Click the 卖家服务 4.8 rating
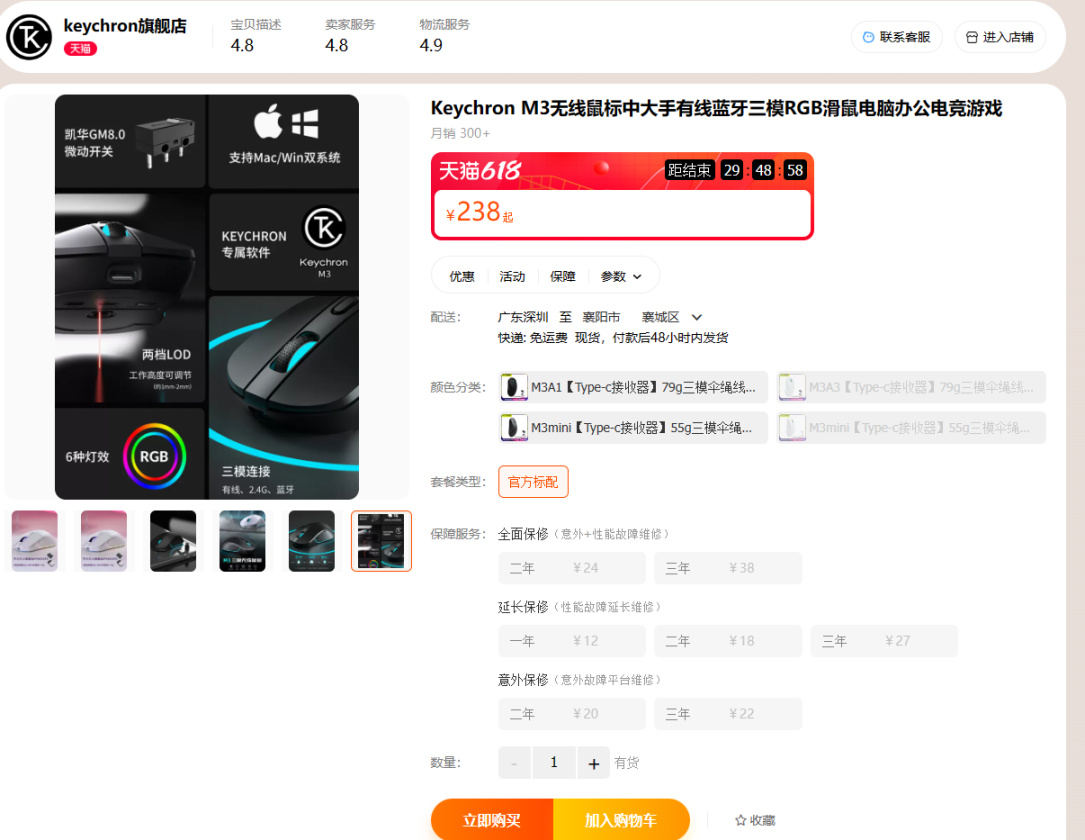Viewport: 1085px width, 840px height. tap(349, 35)
